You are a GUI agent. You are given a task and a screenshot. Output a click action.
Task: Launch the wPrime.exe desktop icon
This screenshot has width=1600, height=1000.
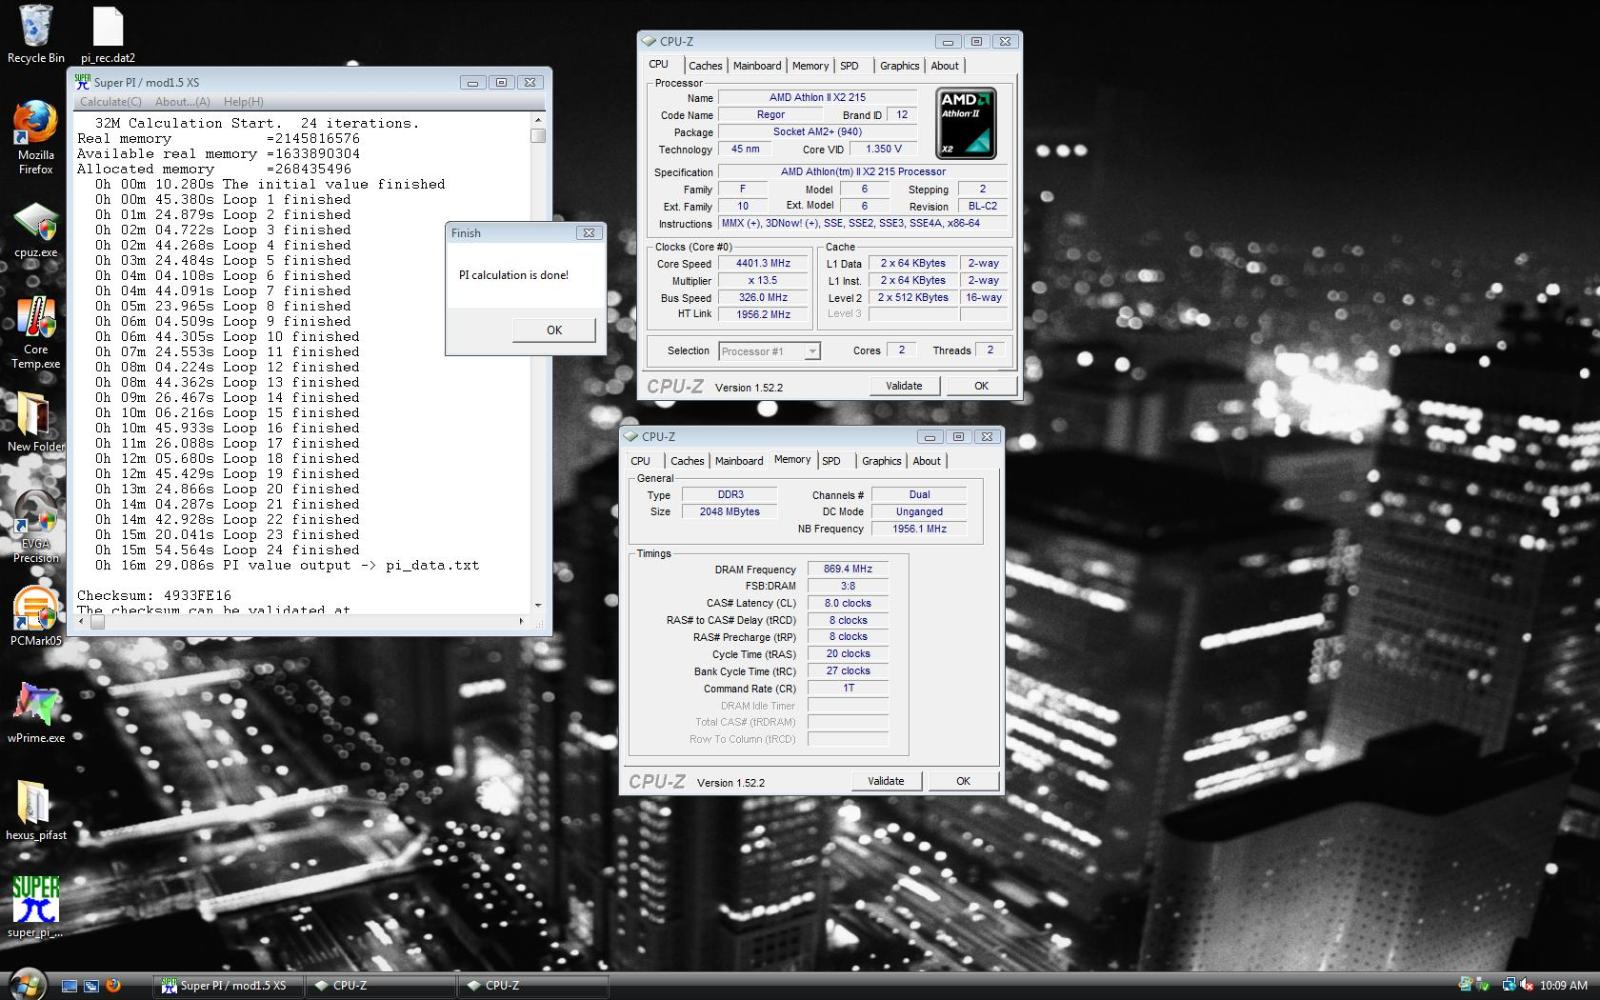[35, 714]
